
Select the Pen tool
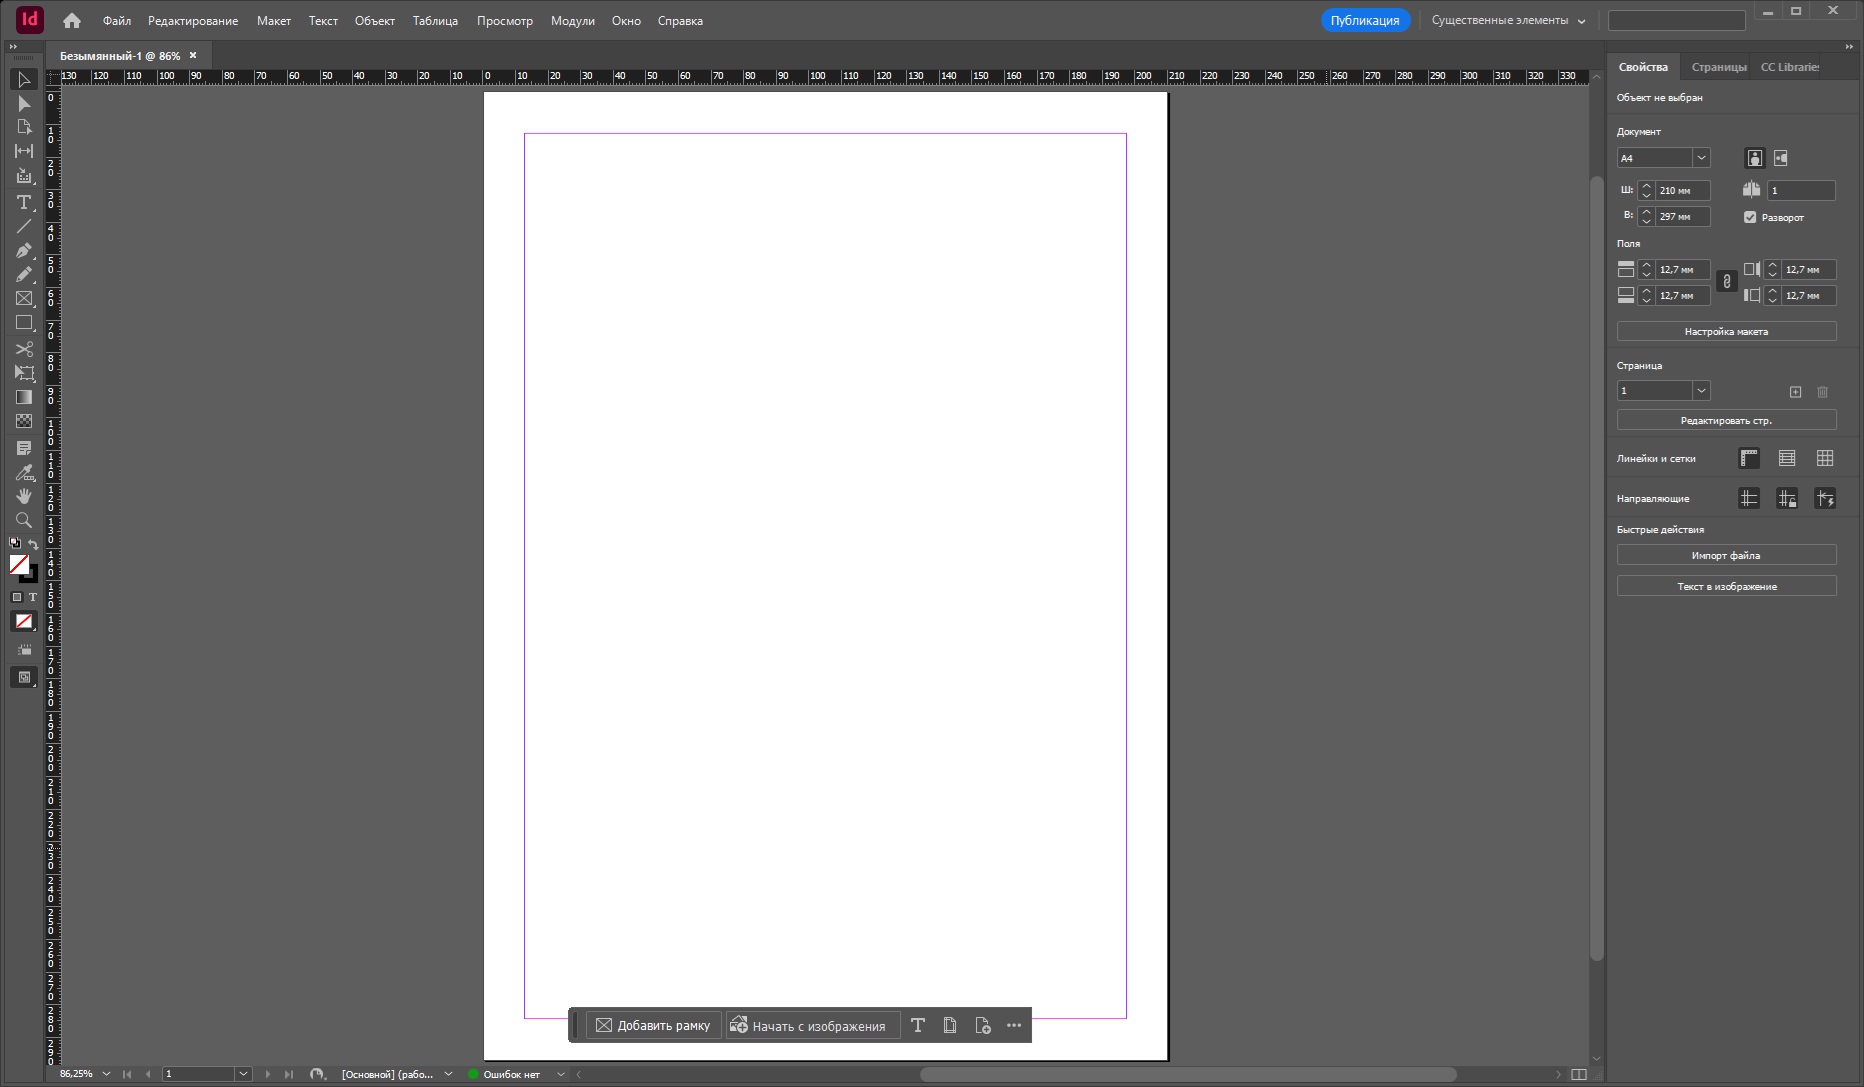point(24,250)
